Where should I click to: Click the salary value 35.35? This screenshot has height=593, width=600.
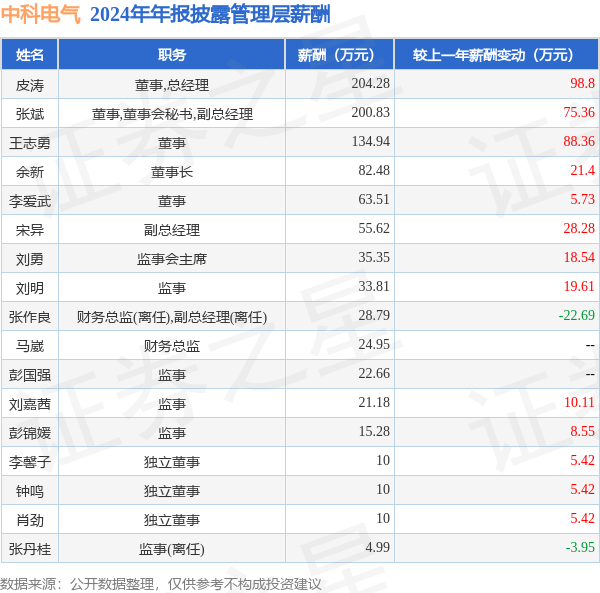(374, 257)
